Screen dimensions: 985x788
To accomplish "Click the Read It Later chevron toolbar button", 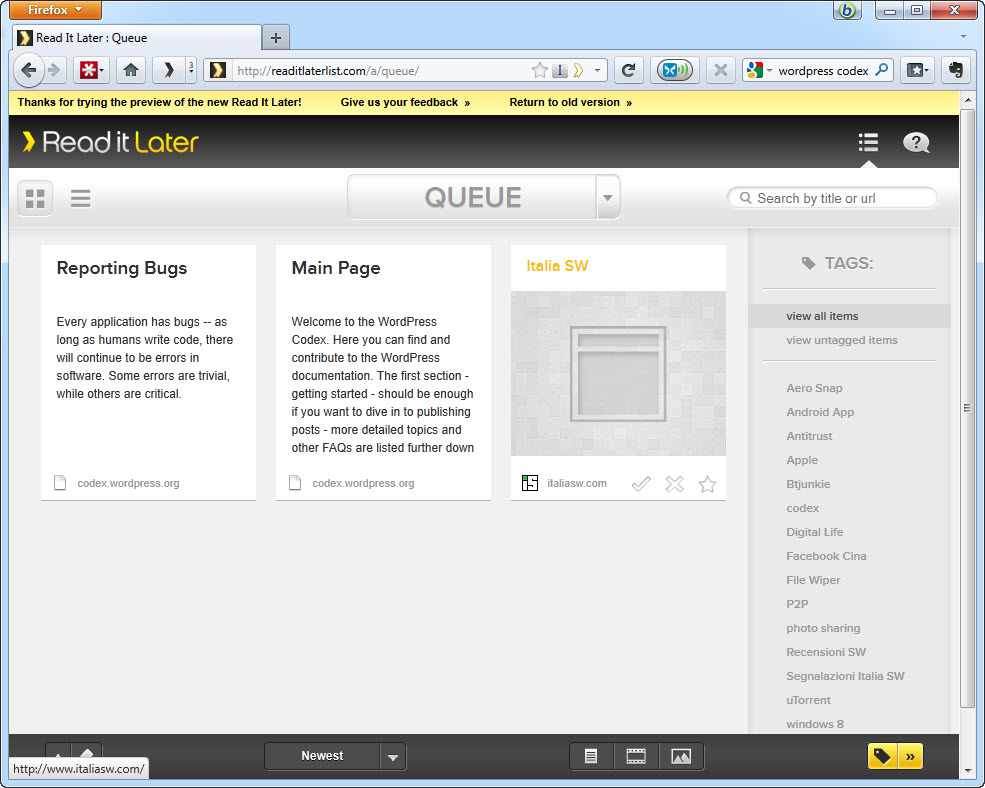I will coord(168,70).
